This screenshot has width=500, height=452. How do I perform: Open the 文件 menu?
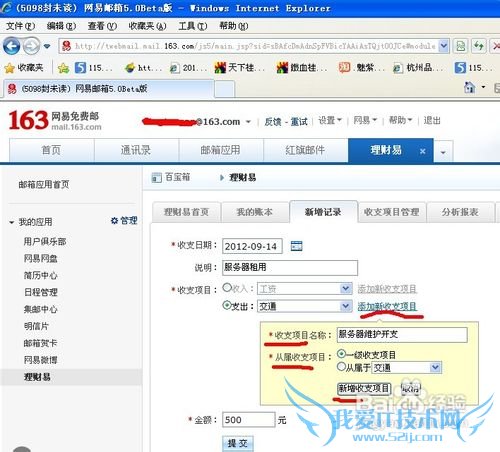tap(20, 26)
